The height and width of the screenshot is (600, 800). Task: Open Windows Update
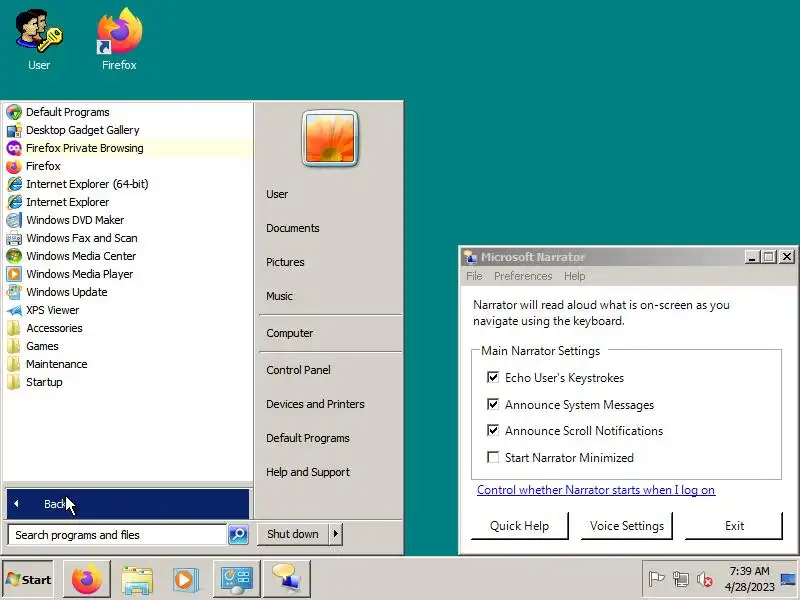(128, 292)
